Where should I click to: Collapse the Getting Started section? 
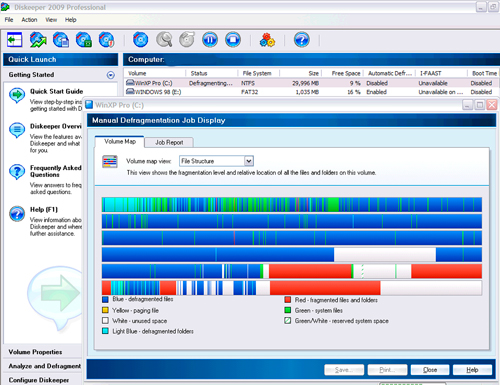pyautogui.click(x=111, y=75)
